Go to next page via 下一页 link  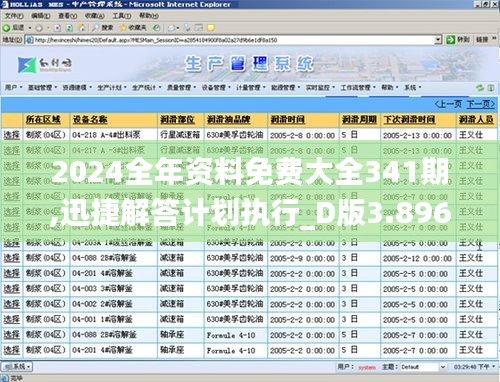point(480,104)
